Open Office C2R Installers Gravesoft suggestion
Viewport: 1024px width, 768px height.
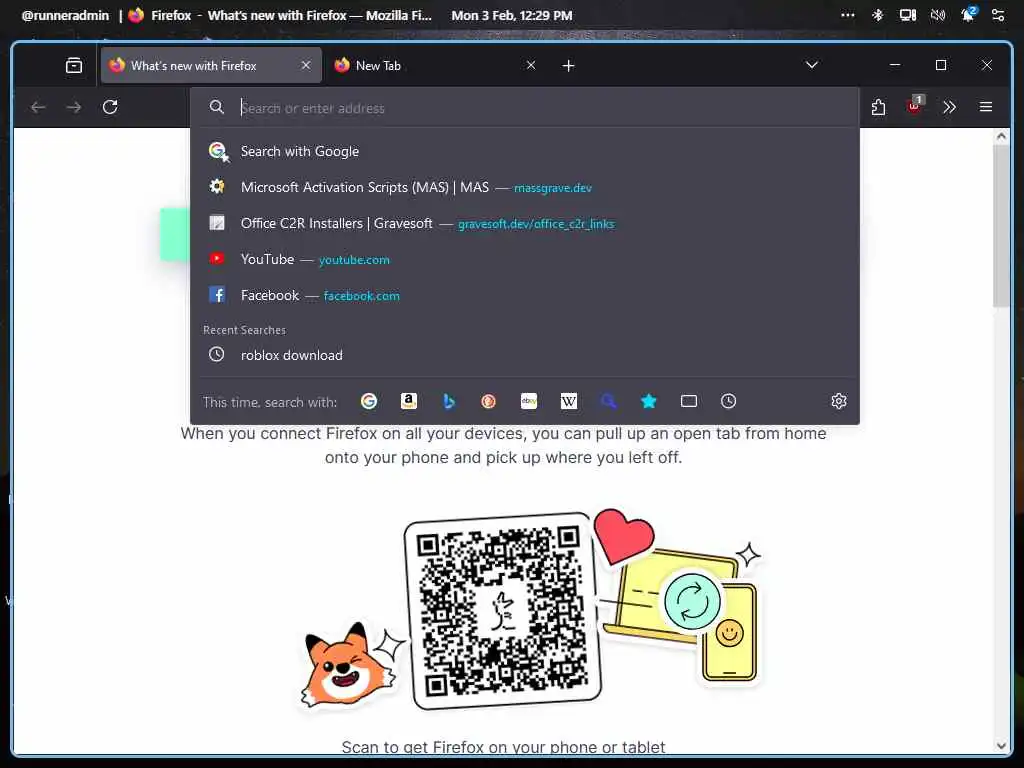[x=525, y=223]
